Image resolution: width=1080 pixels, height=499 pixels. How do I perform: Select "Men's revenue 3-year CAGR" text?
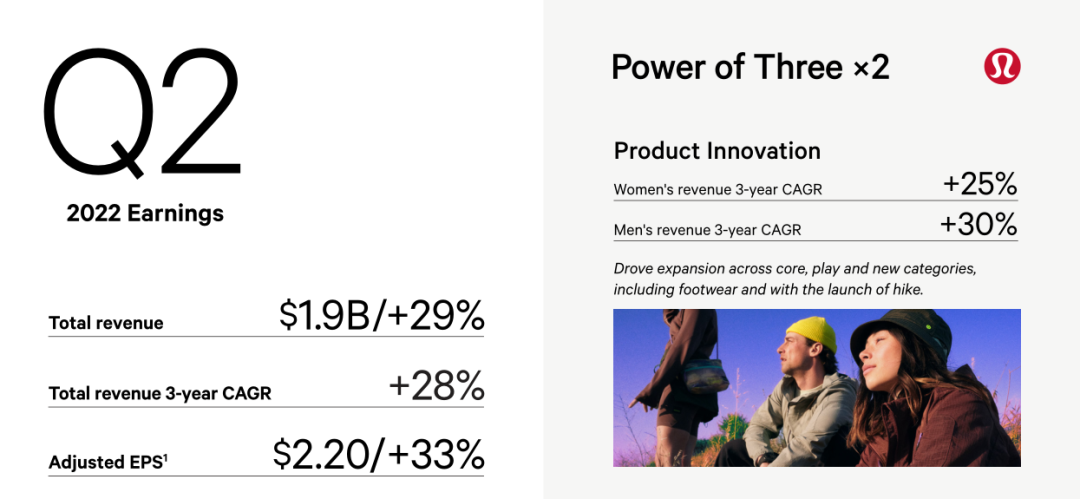point(707,230)
